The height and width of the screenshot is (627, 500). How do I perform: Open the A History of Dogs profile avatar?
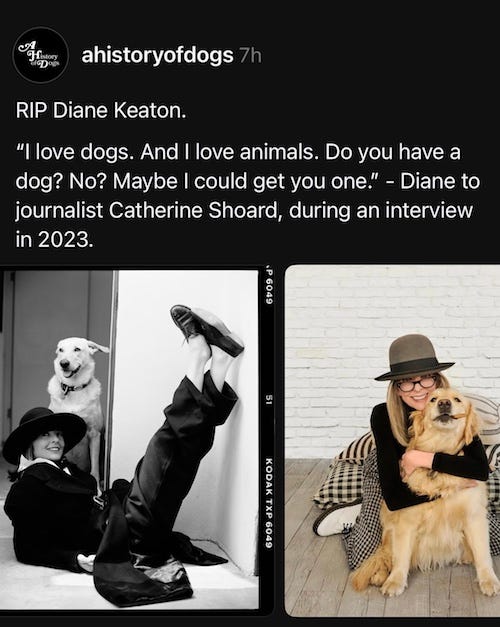point(41,55)
